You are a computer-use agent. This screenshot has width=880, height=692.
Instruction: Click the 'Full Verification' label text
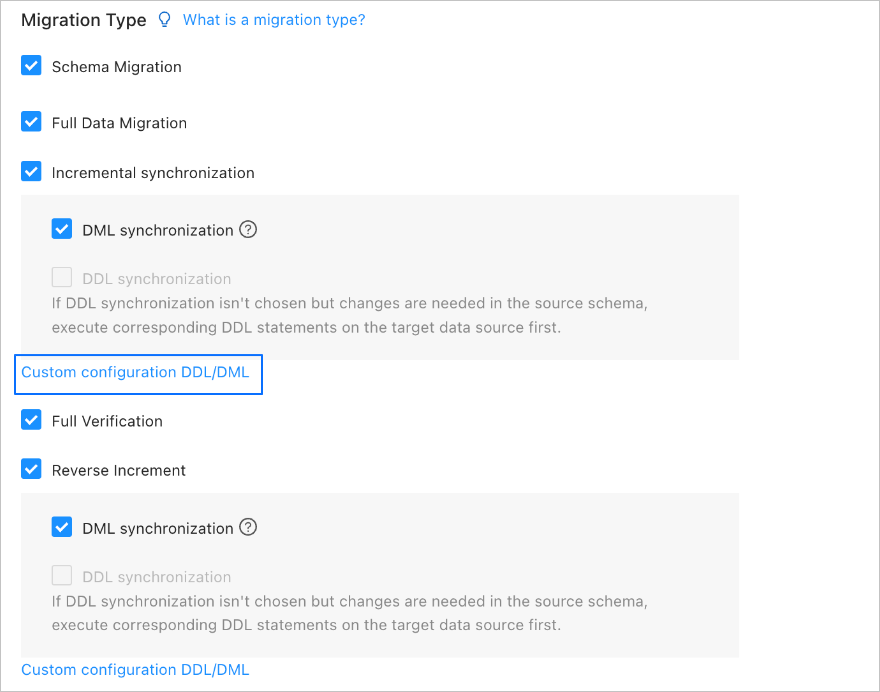[x=107, y=421]
